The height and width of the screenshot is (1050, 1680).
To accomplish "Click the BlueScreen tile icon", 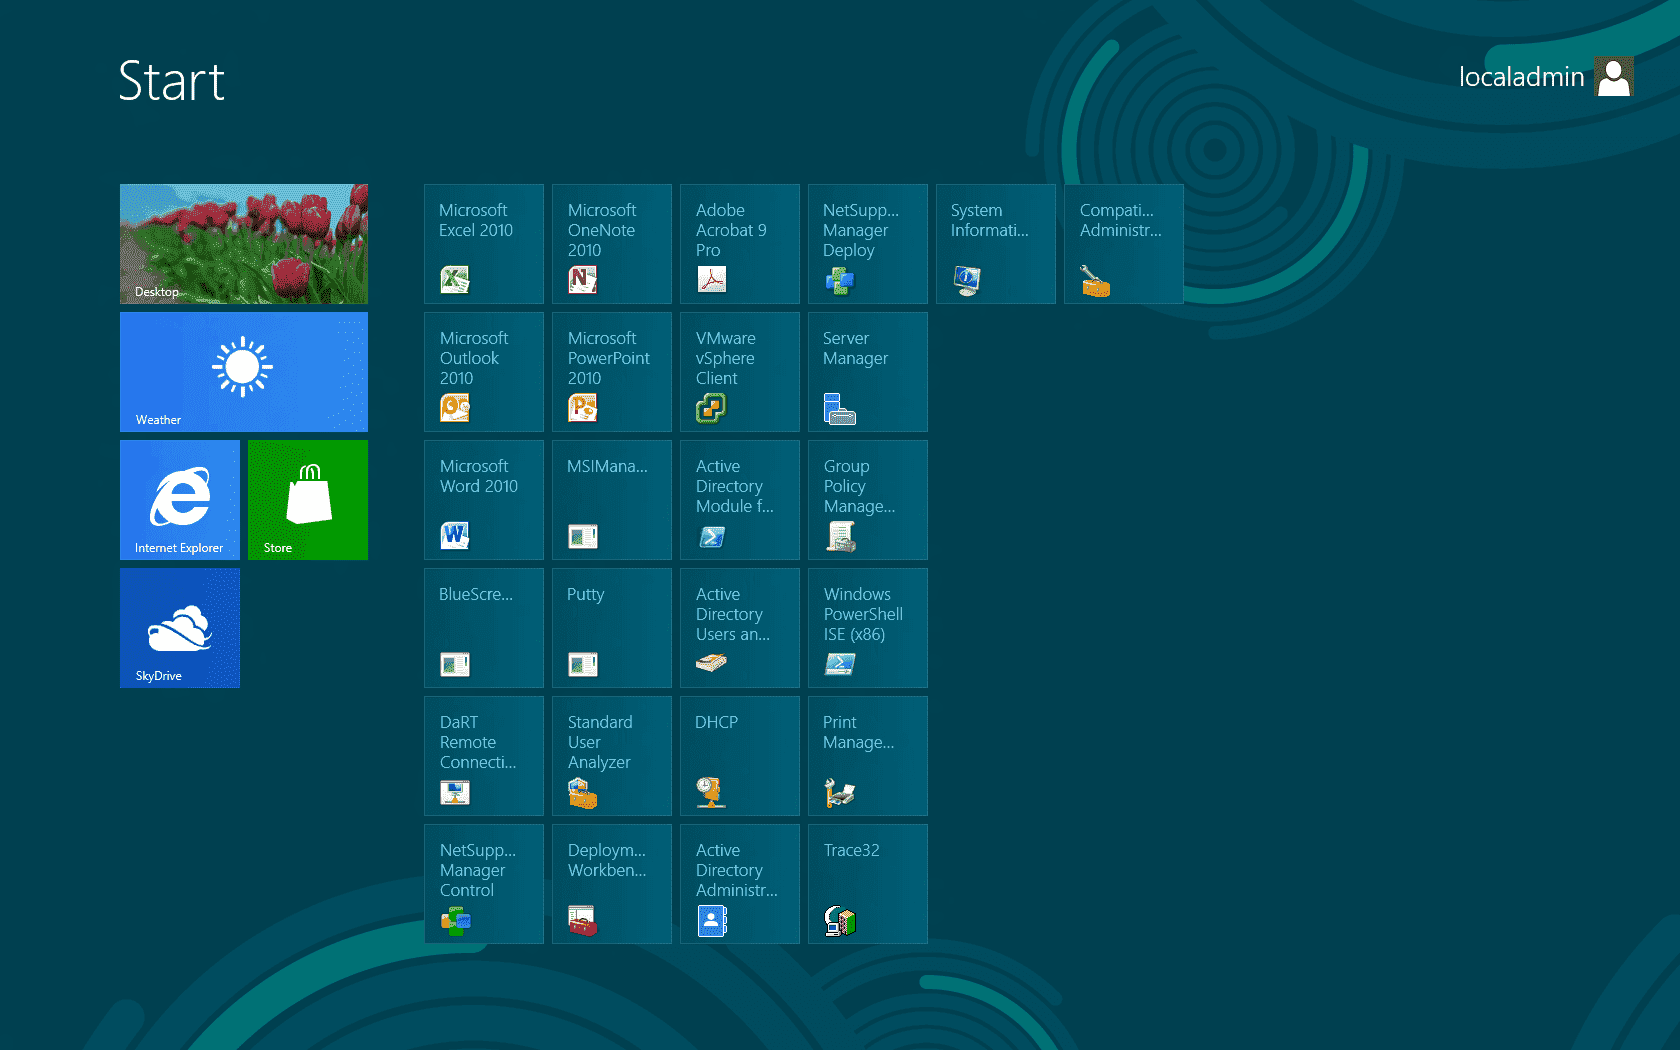I will [x=455, y=664].
